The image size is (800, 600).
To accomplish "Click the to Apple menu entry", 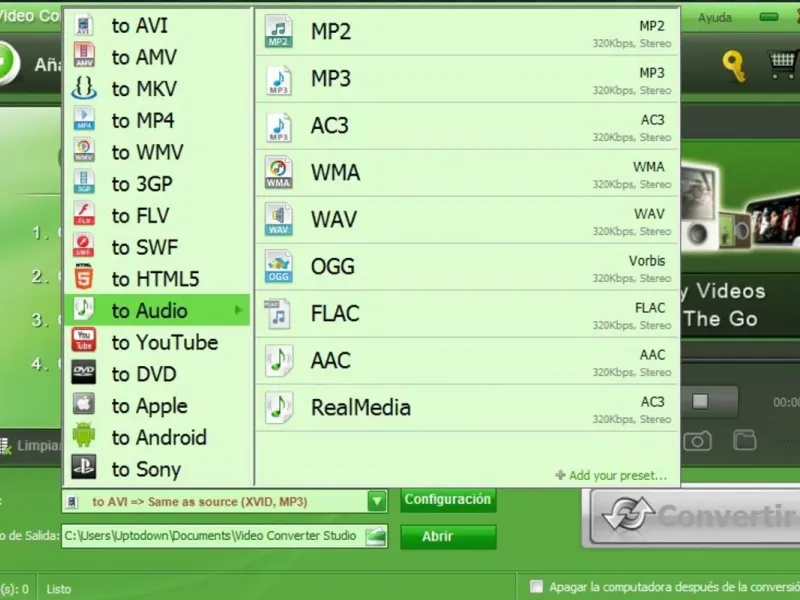I will click(158, 405).
